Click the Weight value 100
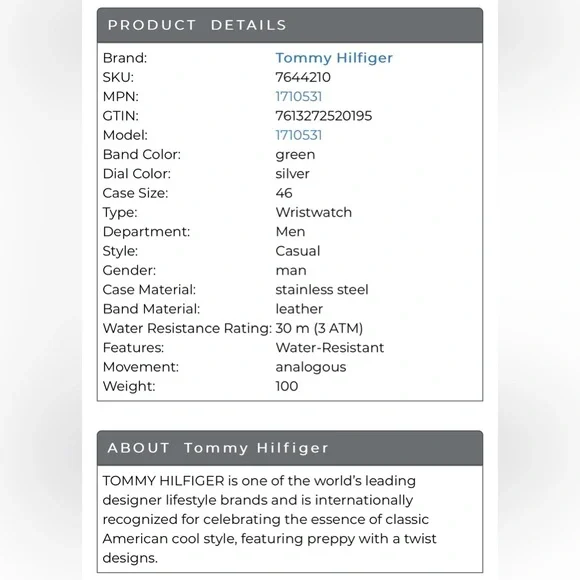Image resolution: width=580 pixels, height=580 pixels. (x=287, y=386)
